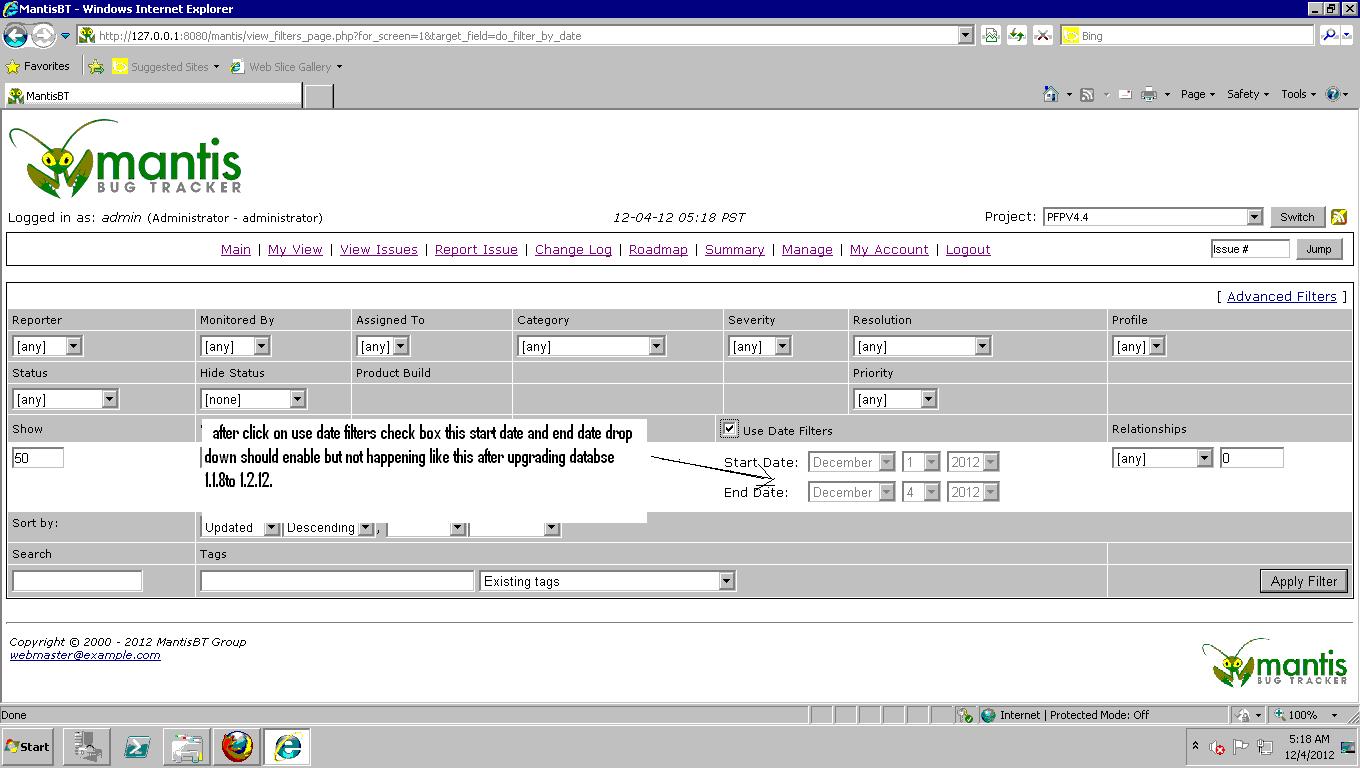Open the Advanced Filters link
The width and height of the screenshot is (1360, 768).
point(1281,297)
